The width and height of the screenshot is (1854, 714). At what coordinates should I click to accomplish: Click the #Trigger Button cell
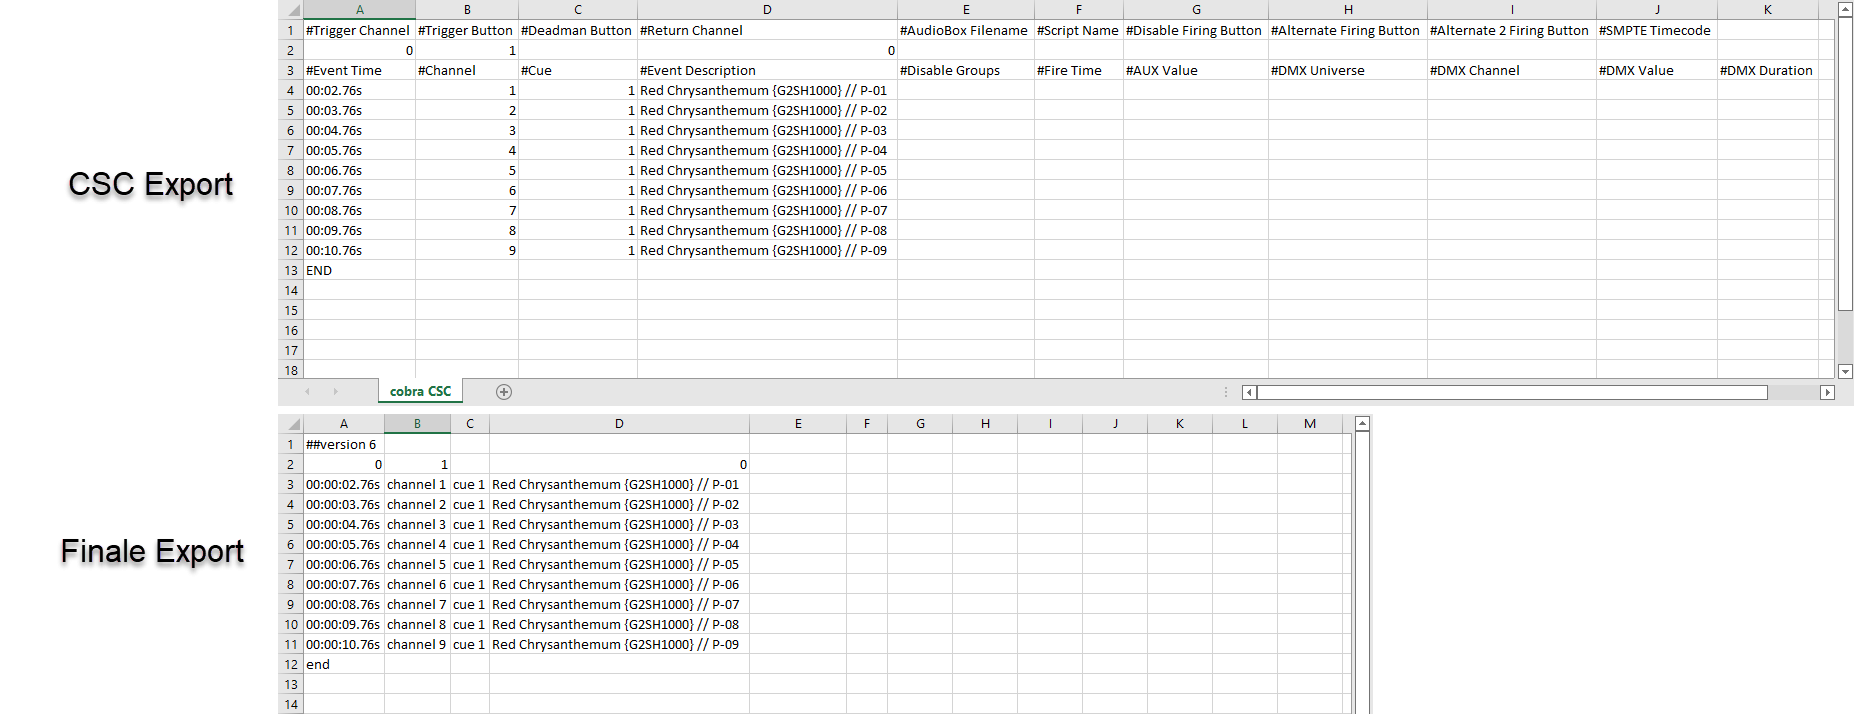467,31
